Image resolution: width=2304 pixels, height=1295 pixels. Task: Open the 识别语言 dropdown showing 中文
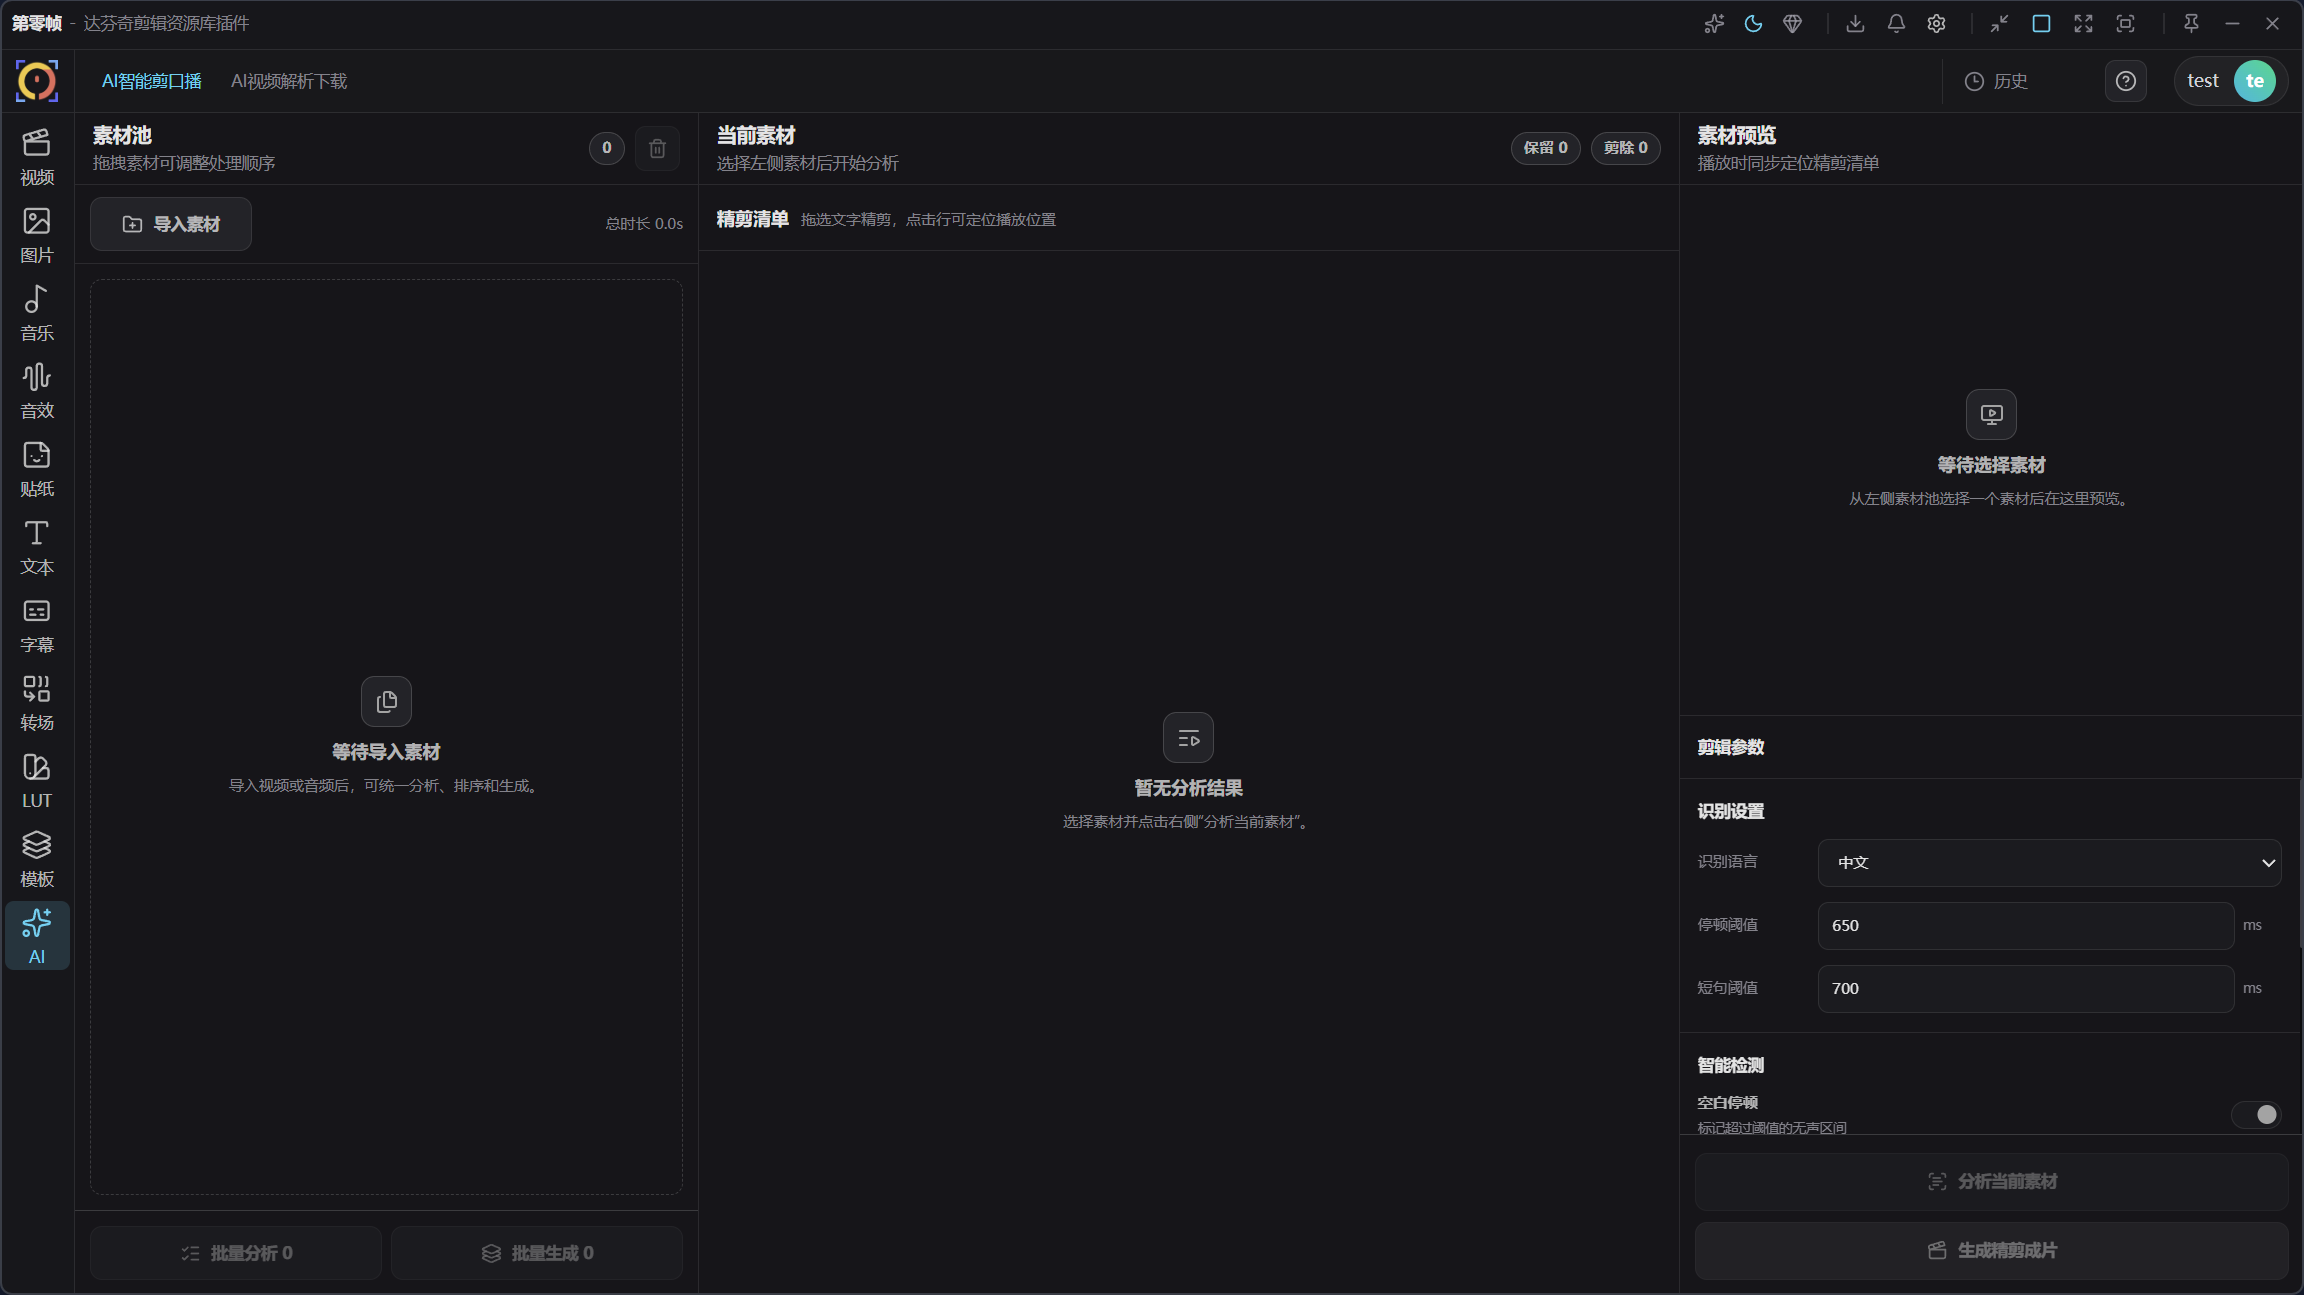2049,862
